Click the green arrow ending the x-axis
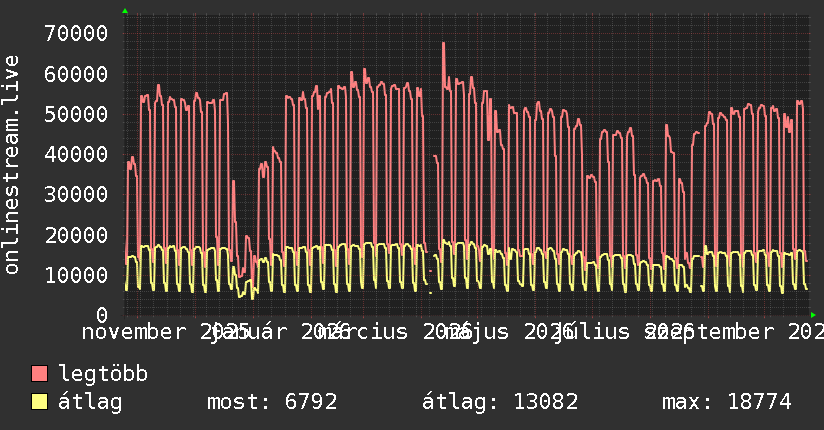824x430 pixels. (x=813, y=315)
